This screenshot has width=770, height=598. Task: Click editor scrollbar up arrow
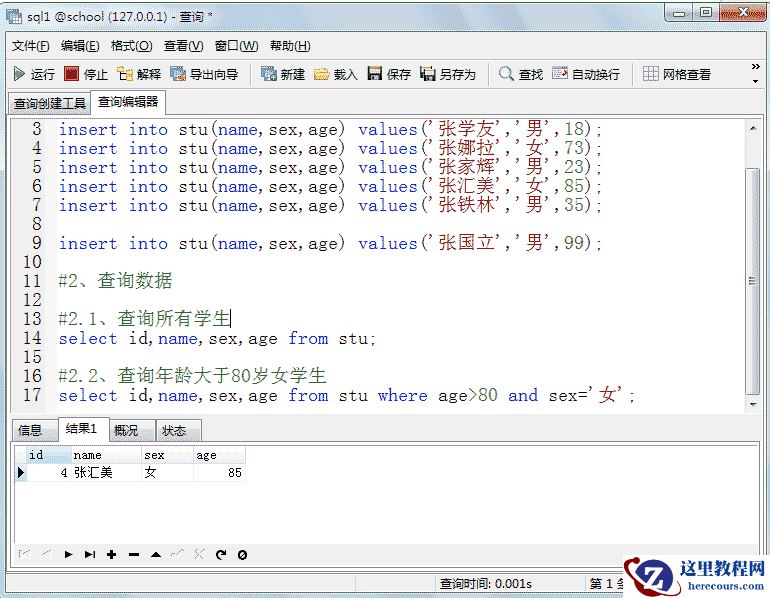click(753, 128)
